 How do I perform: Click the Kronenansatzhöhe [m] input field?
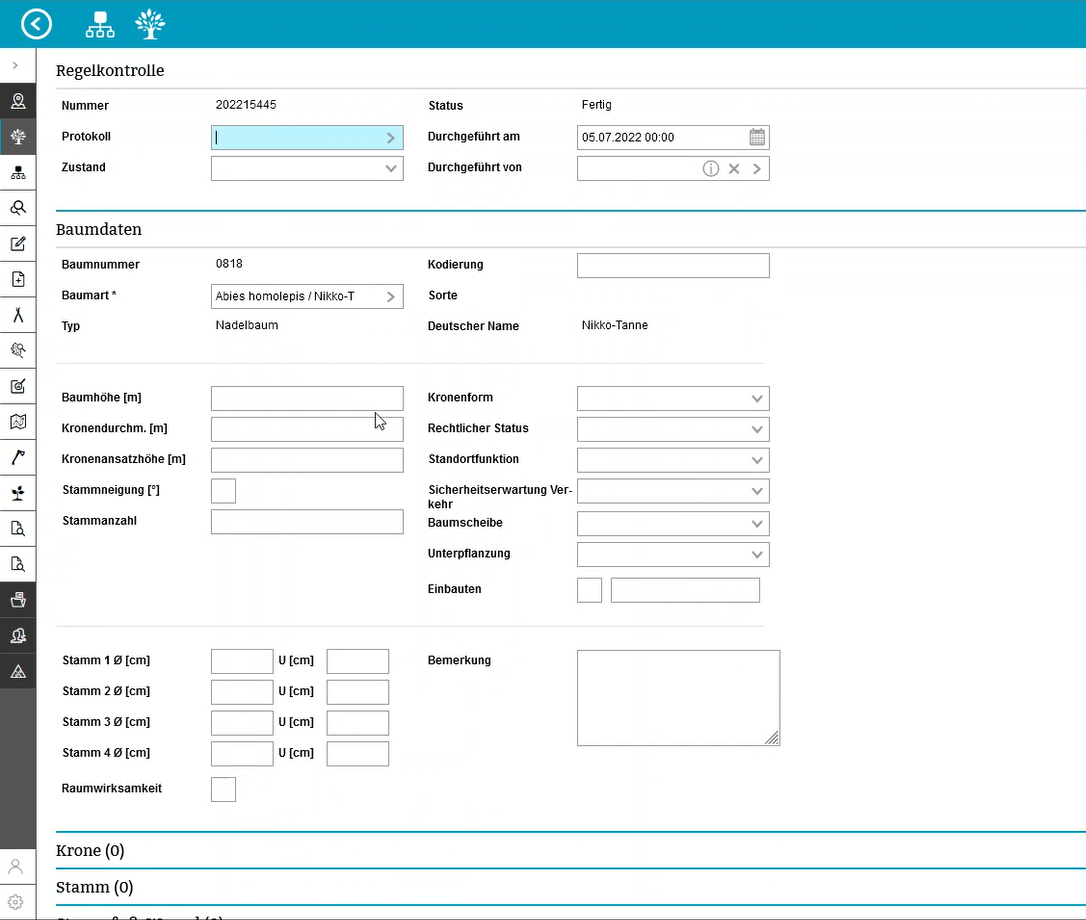(307, 460)
